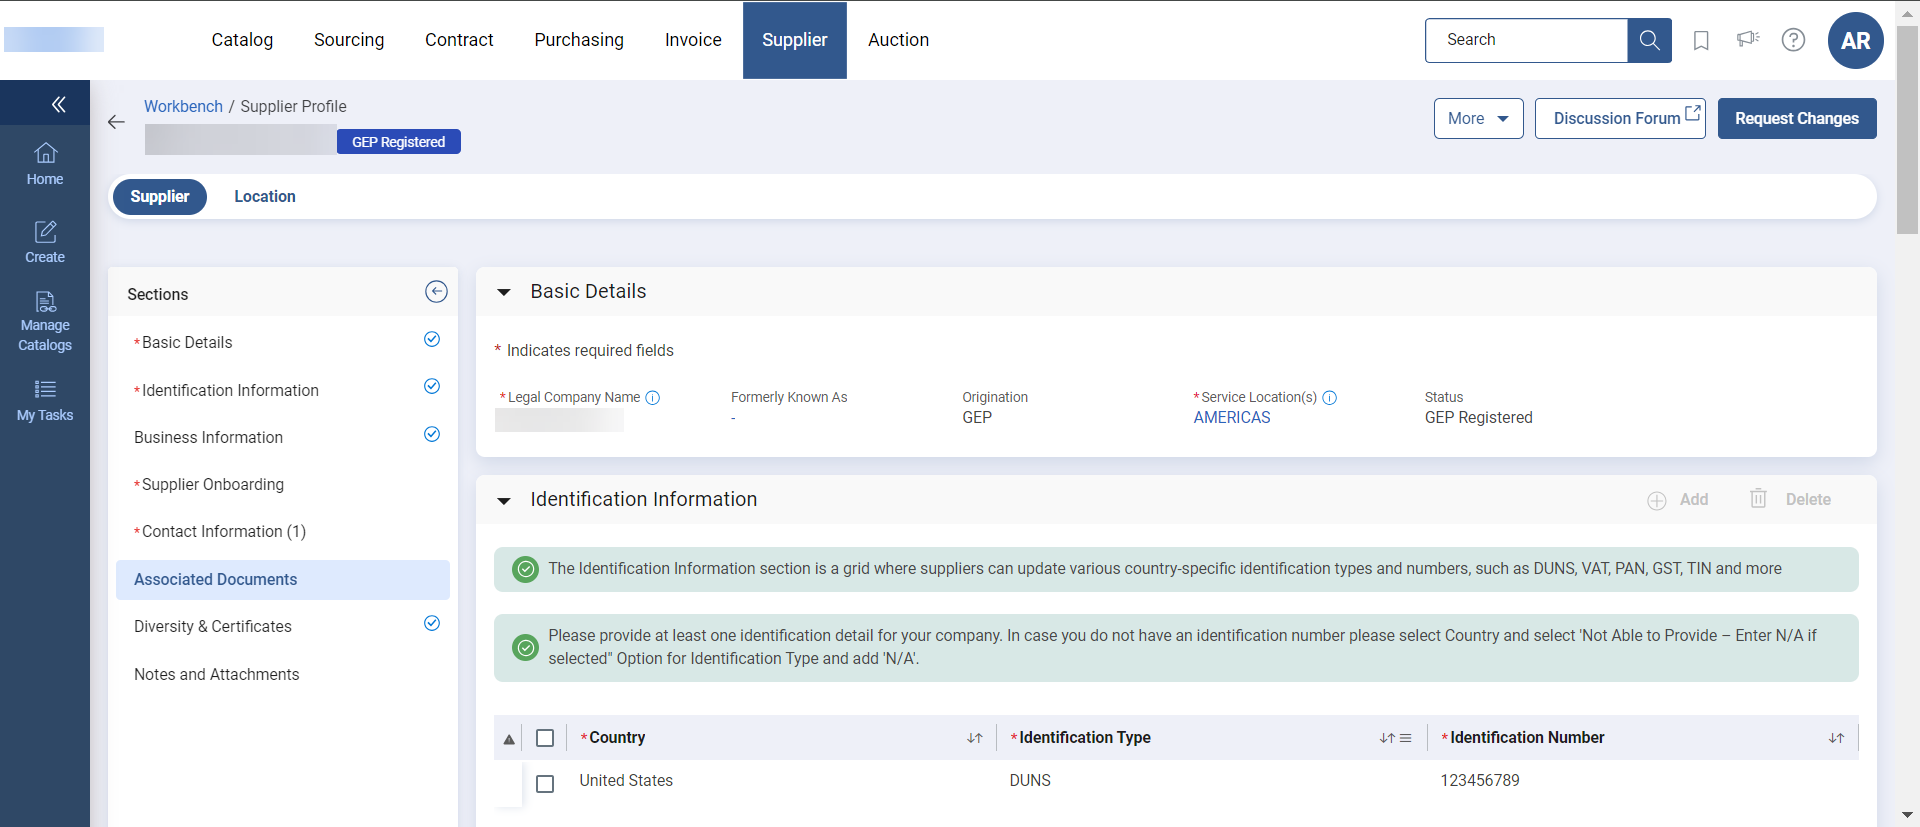Image resolution: width=1920 pixels, height=827 pixels.
Task: Click the Request Changes button
Action: point(1796,119)
